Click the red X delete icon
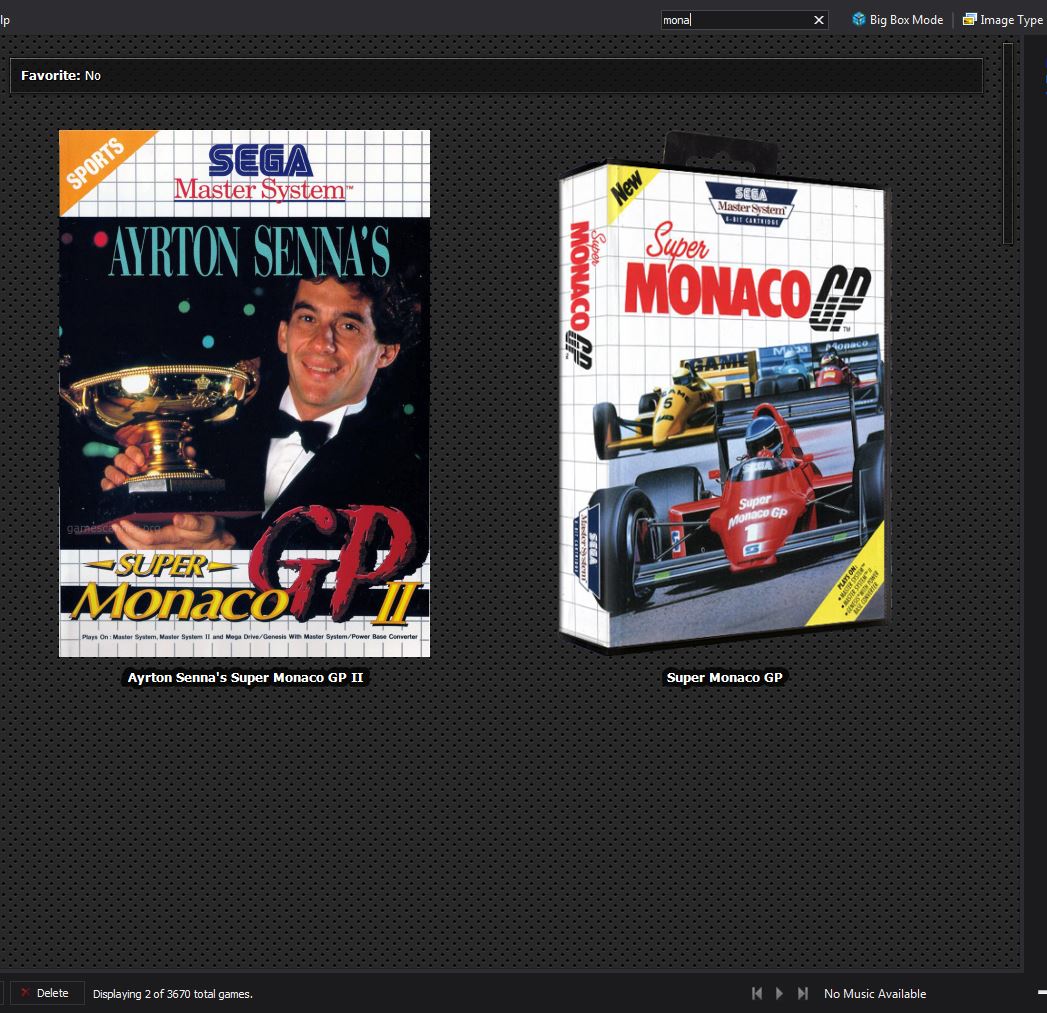 tap(25, 993)
